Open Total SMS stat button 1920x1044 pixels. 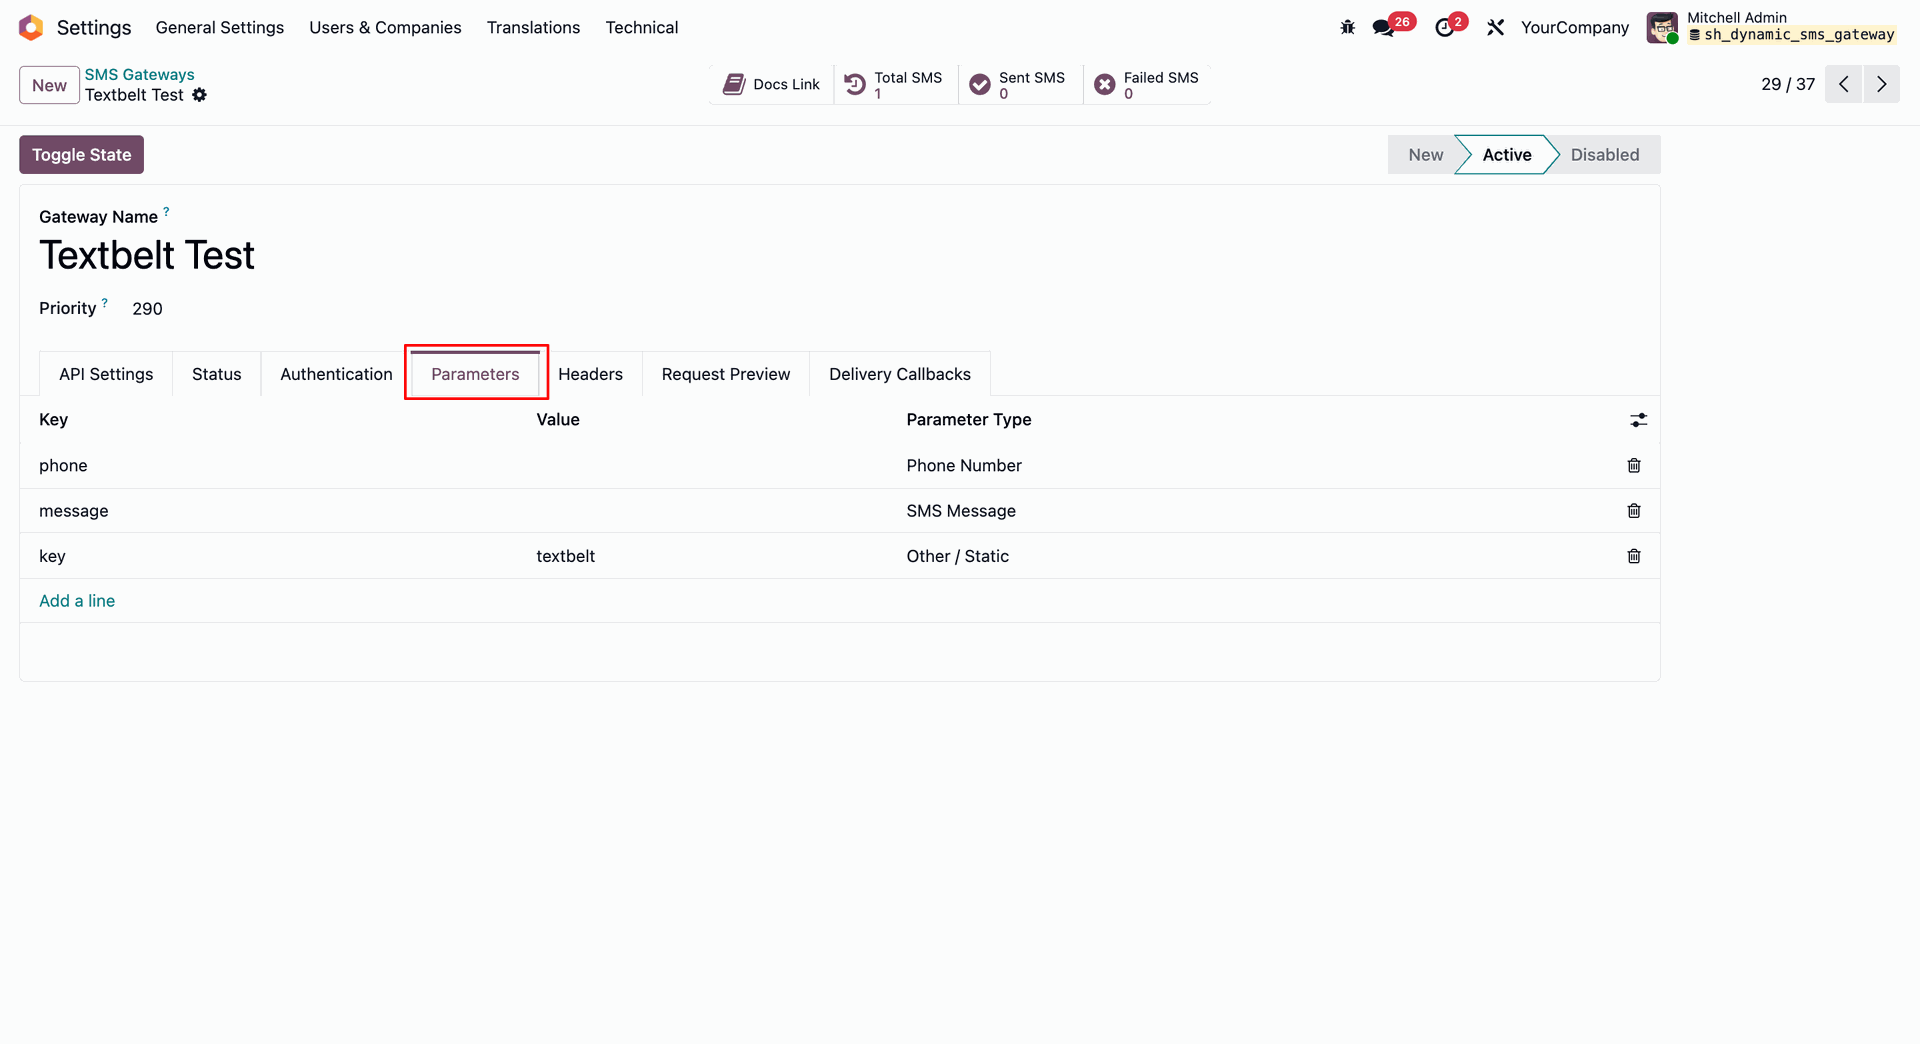(895, 84)
